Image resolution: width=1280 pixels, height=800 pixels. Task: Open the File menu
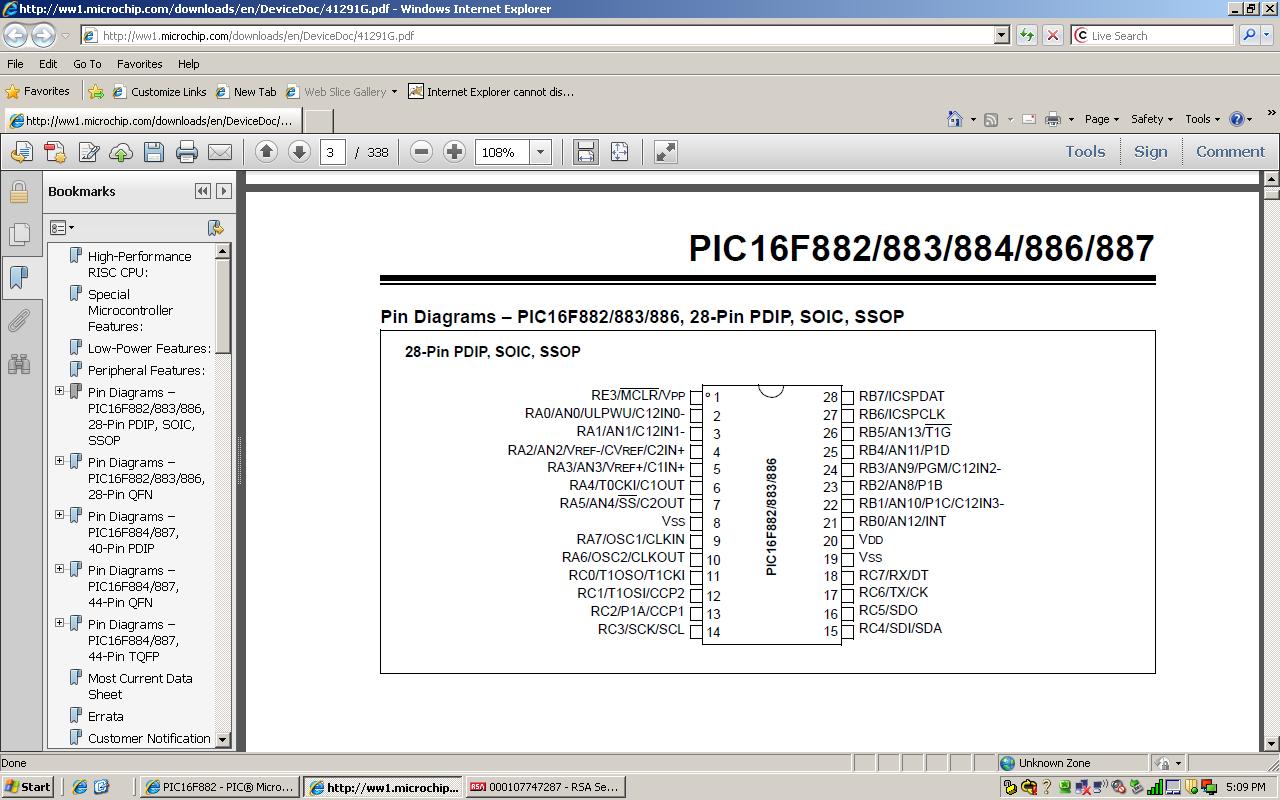pos(15,64)
